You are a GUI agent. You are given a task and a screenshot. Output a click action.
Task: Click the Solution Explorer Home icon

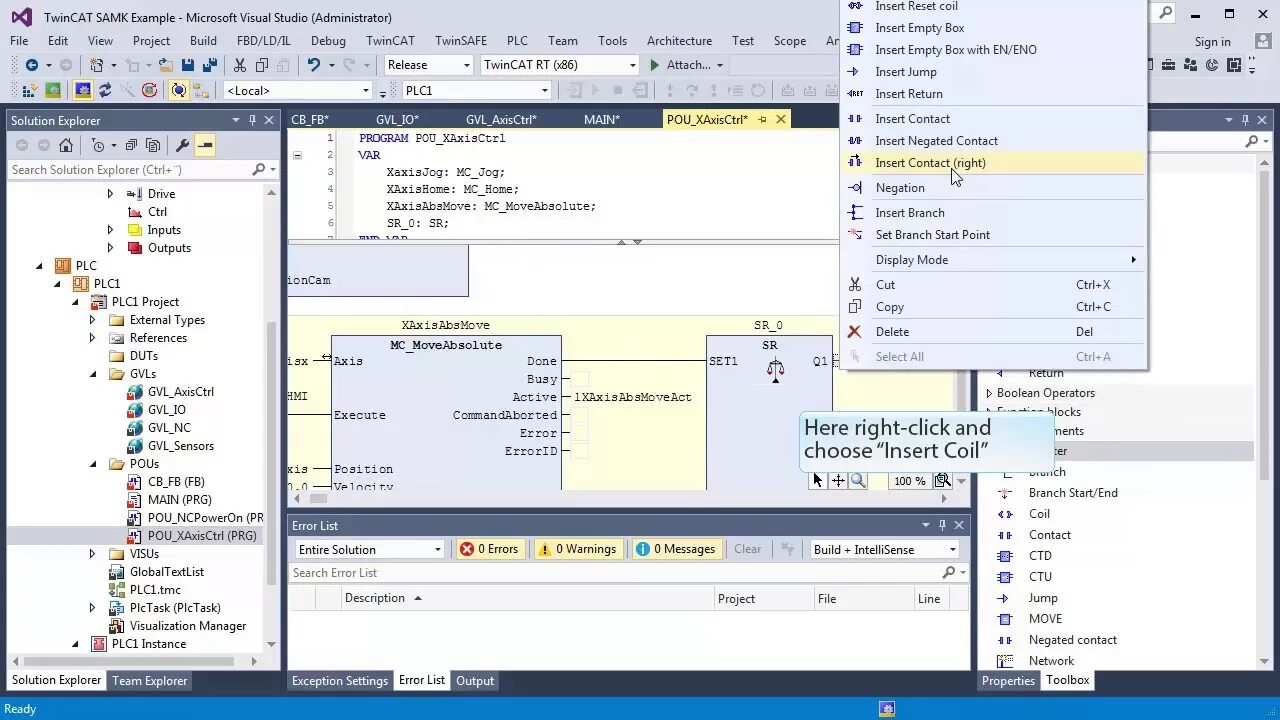click(x=65, y=145)
